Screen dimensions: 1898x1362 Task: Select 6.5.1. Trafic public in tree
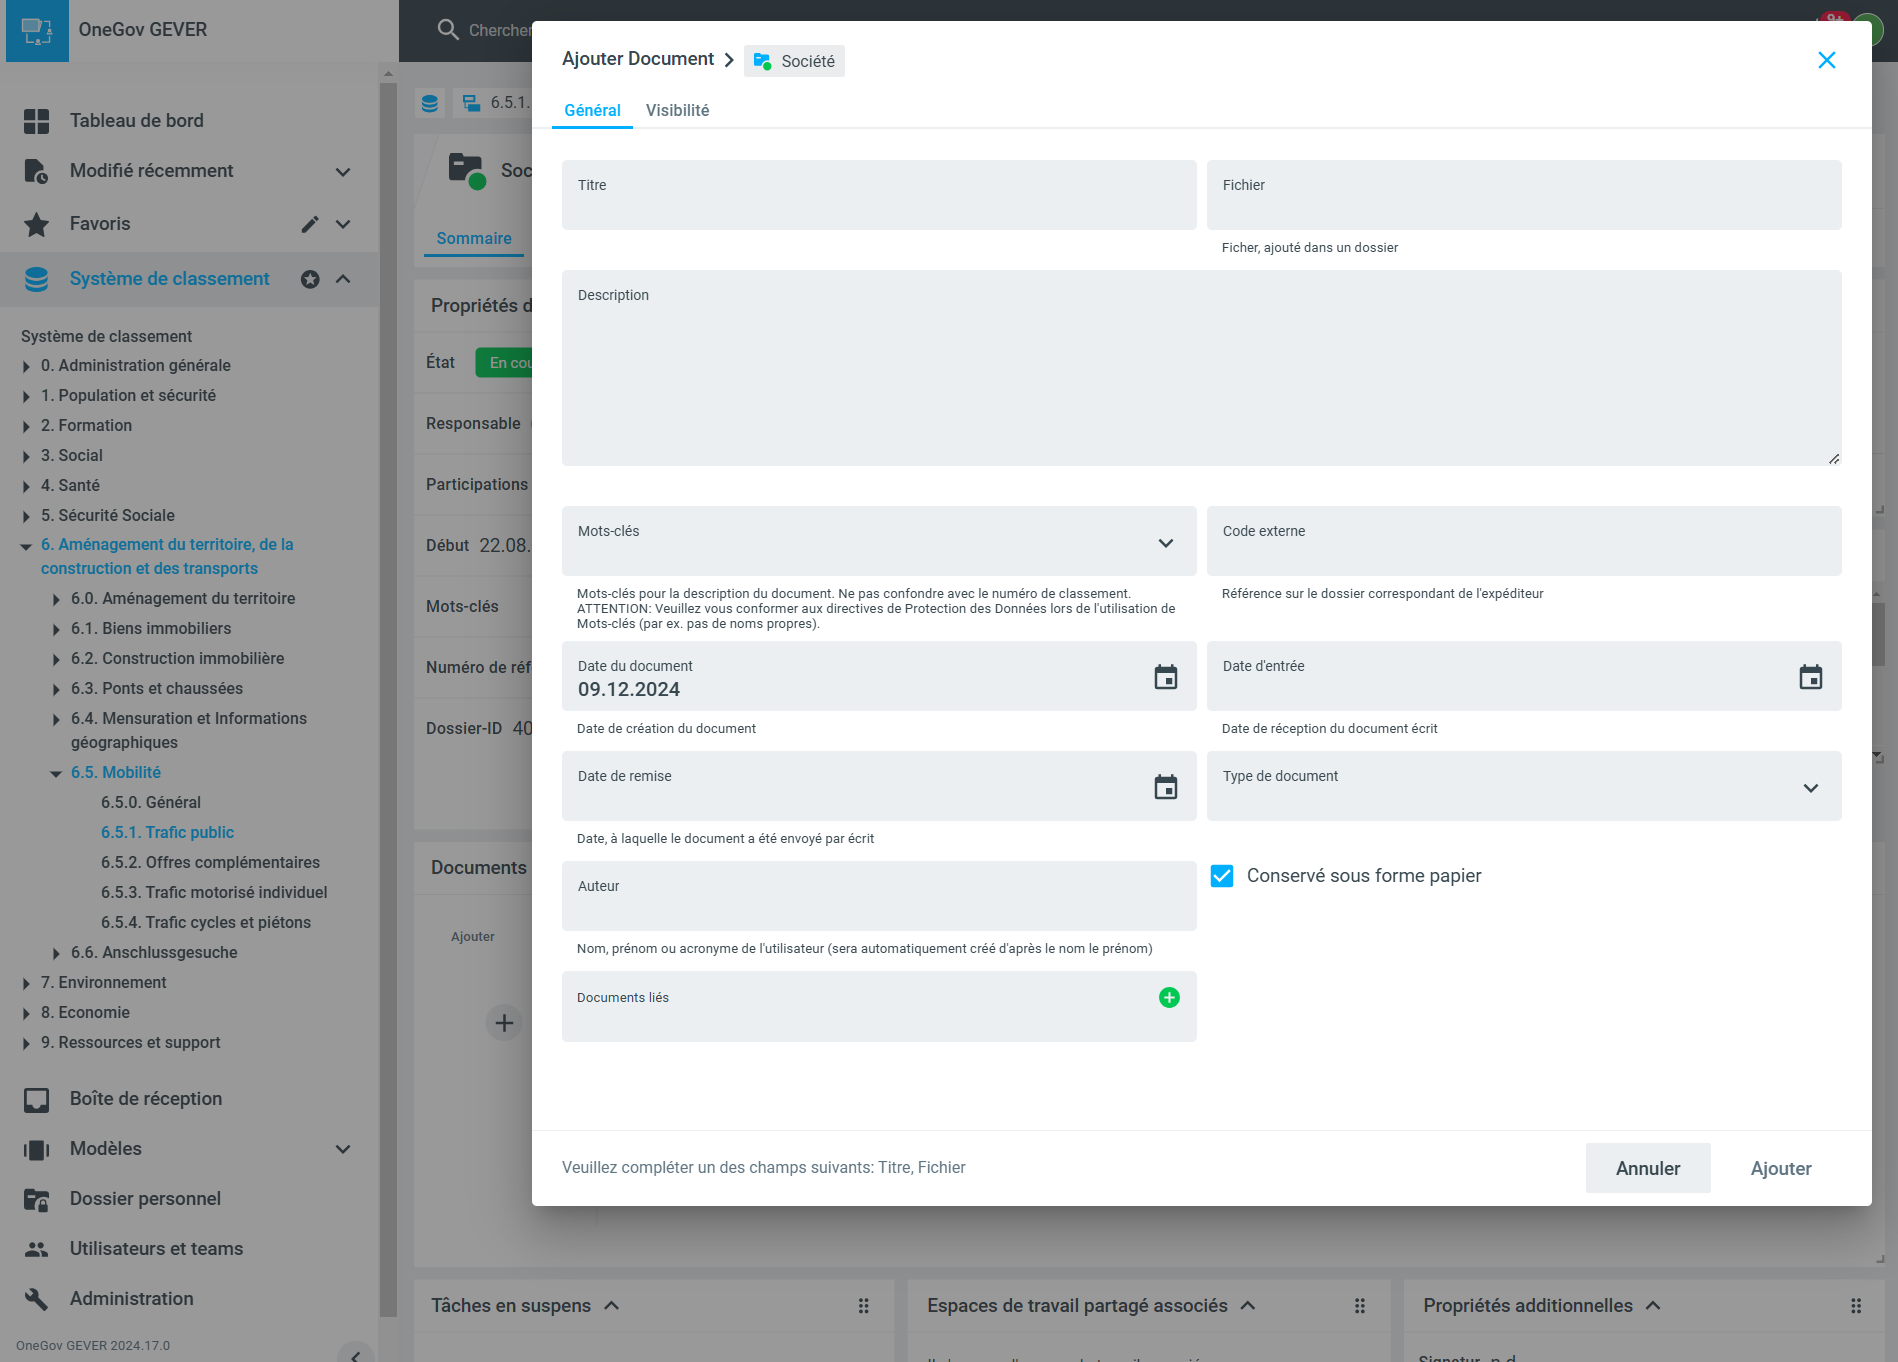click(167, 832)
